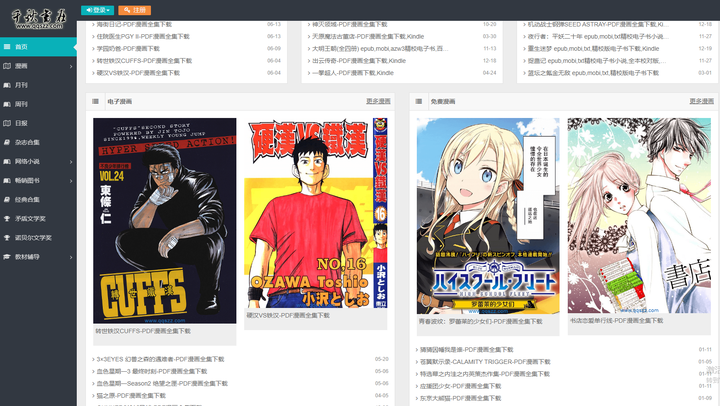Click the 月刊 book icon in sidebar
Screen dimensions: 720x406
tap(7, 85)
